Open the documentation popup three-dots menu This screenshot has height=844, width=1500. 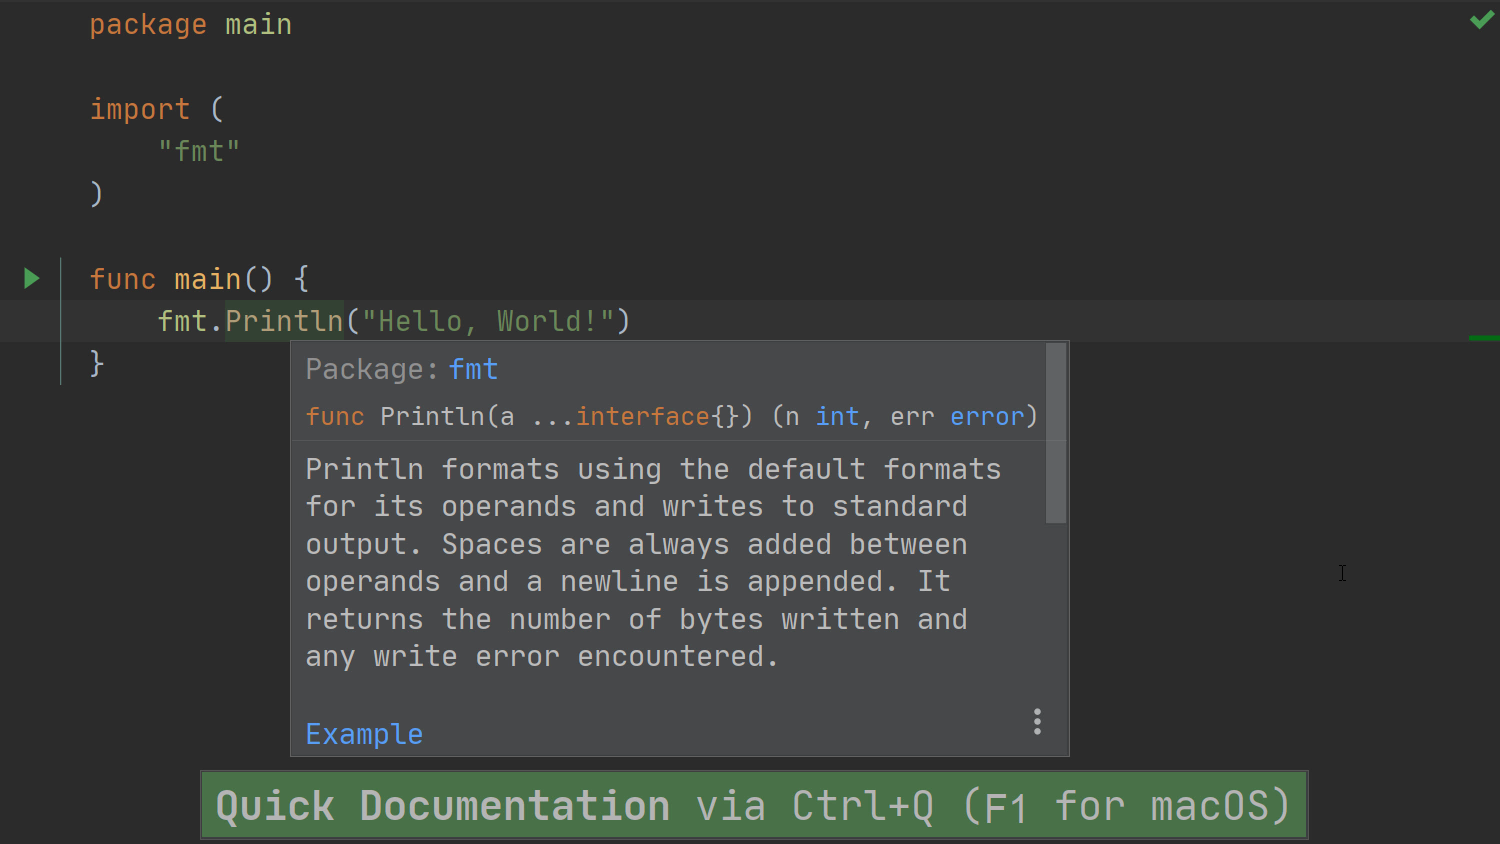point(1037,721)
